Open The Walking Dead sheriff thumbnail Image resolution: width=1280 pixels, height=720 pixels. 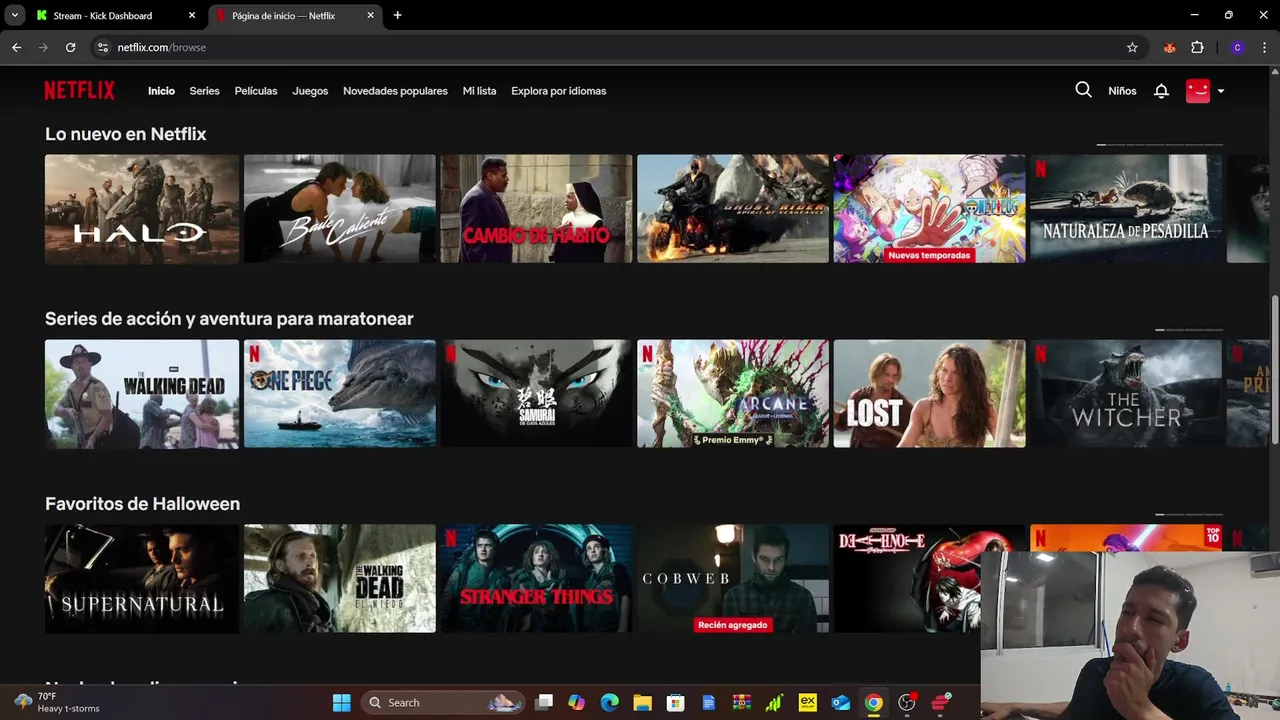click(x=142, y=394)
